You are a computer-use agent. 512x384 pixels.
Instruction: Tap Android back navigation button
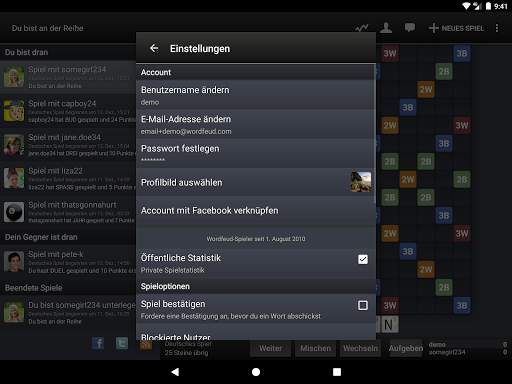click(x=175, y=372)
